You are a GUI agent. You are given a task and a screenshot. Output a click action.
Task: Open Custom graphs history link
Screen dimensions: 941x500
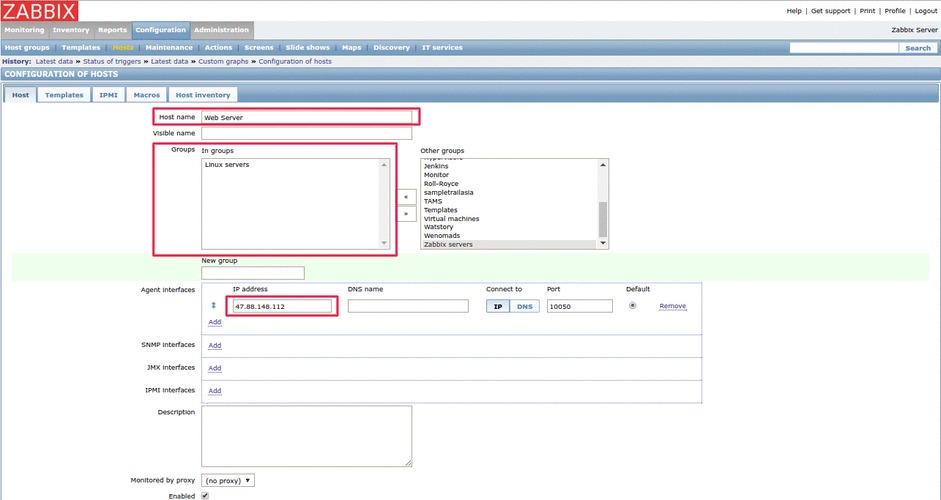tap(223, 61)
